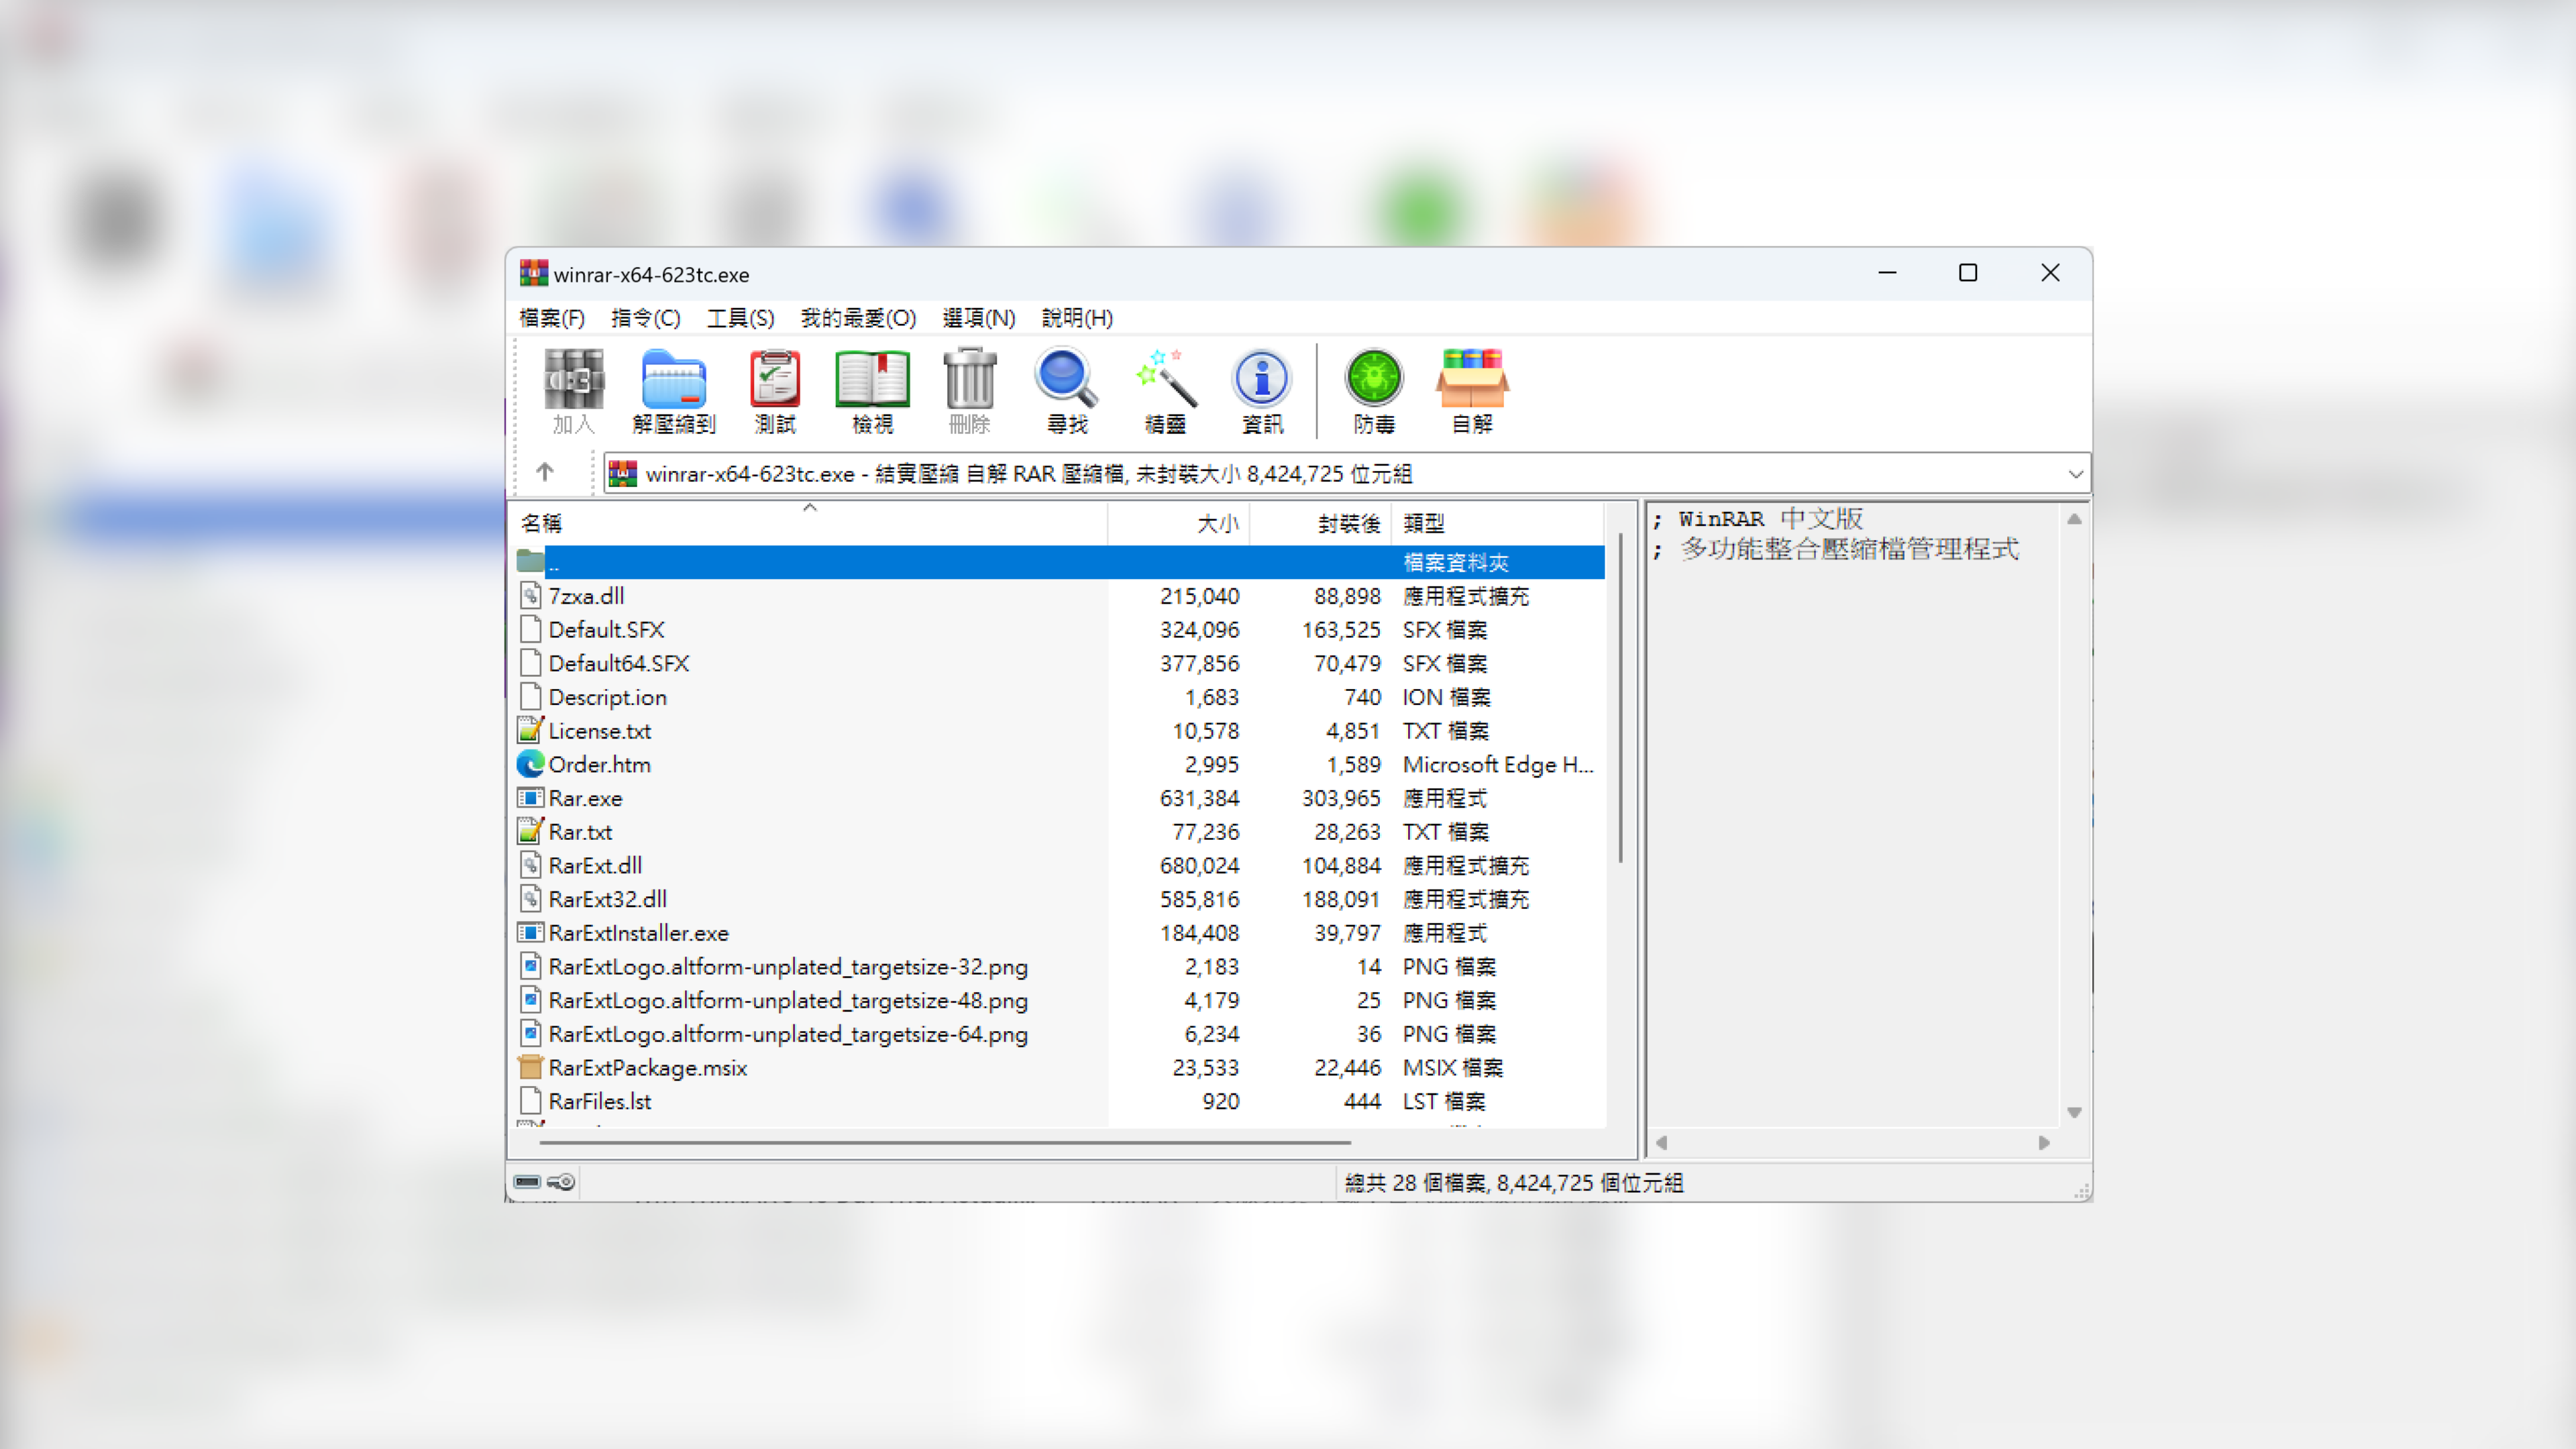Screen dimensions: 2576x1449
Task: Open the 檔案(F) File menu
Action: [552, 318]
